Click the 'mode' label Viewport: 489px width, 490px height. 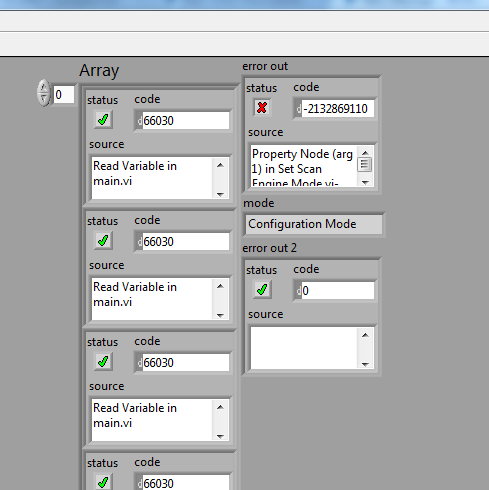[259, 203]
